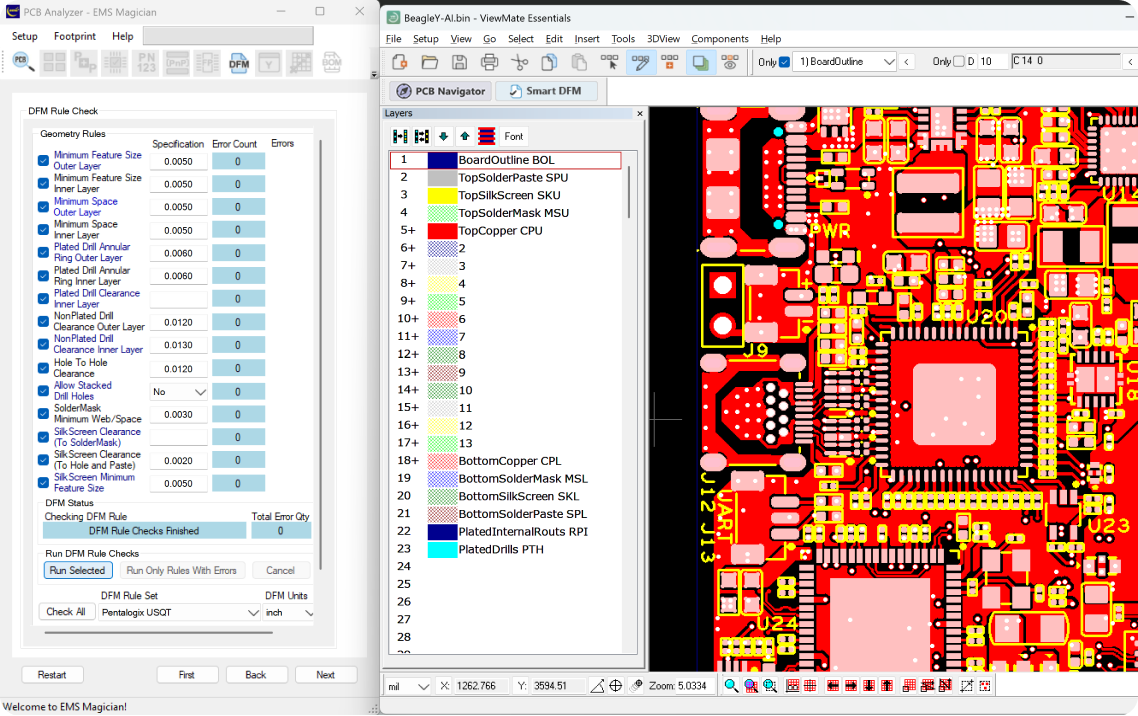Image resolution: width=1138 pixels, height=716 pixels.
Task: Click the red TopCopper CPU color swatch
Action: (x=442, y=231)
